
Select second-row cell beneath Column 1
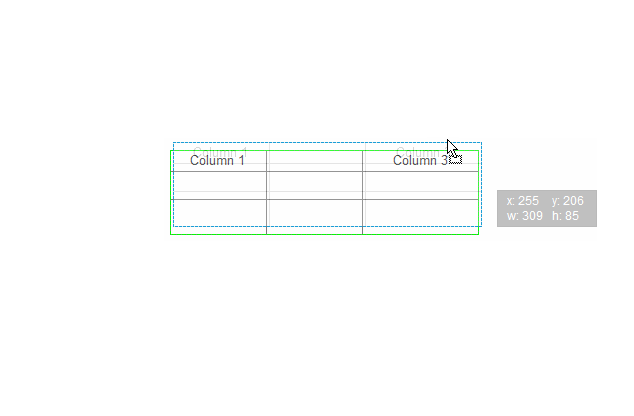[218, 186]
